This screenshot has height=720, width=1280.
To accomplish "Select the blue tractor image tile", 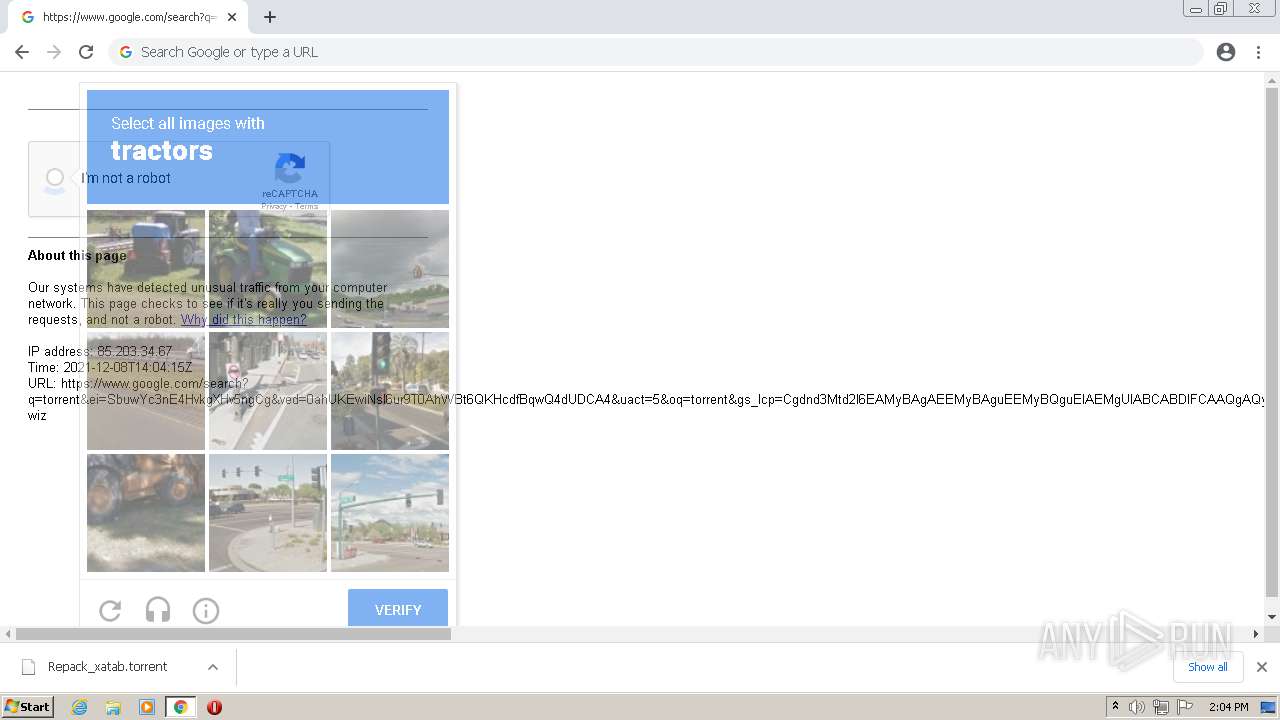I will [x=146, y=269].
